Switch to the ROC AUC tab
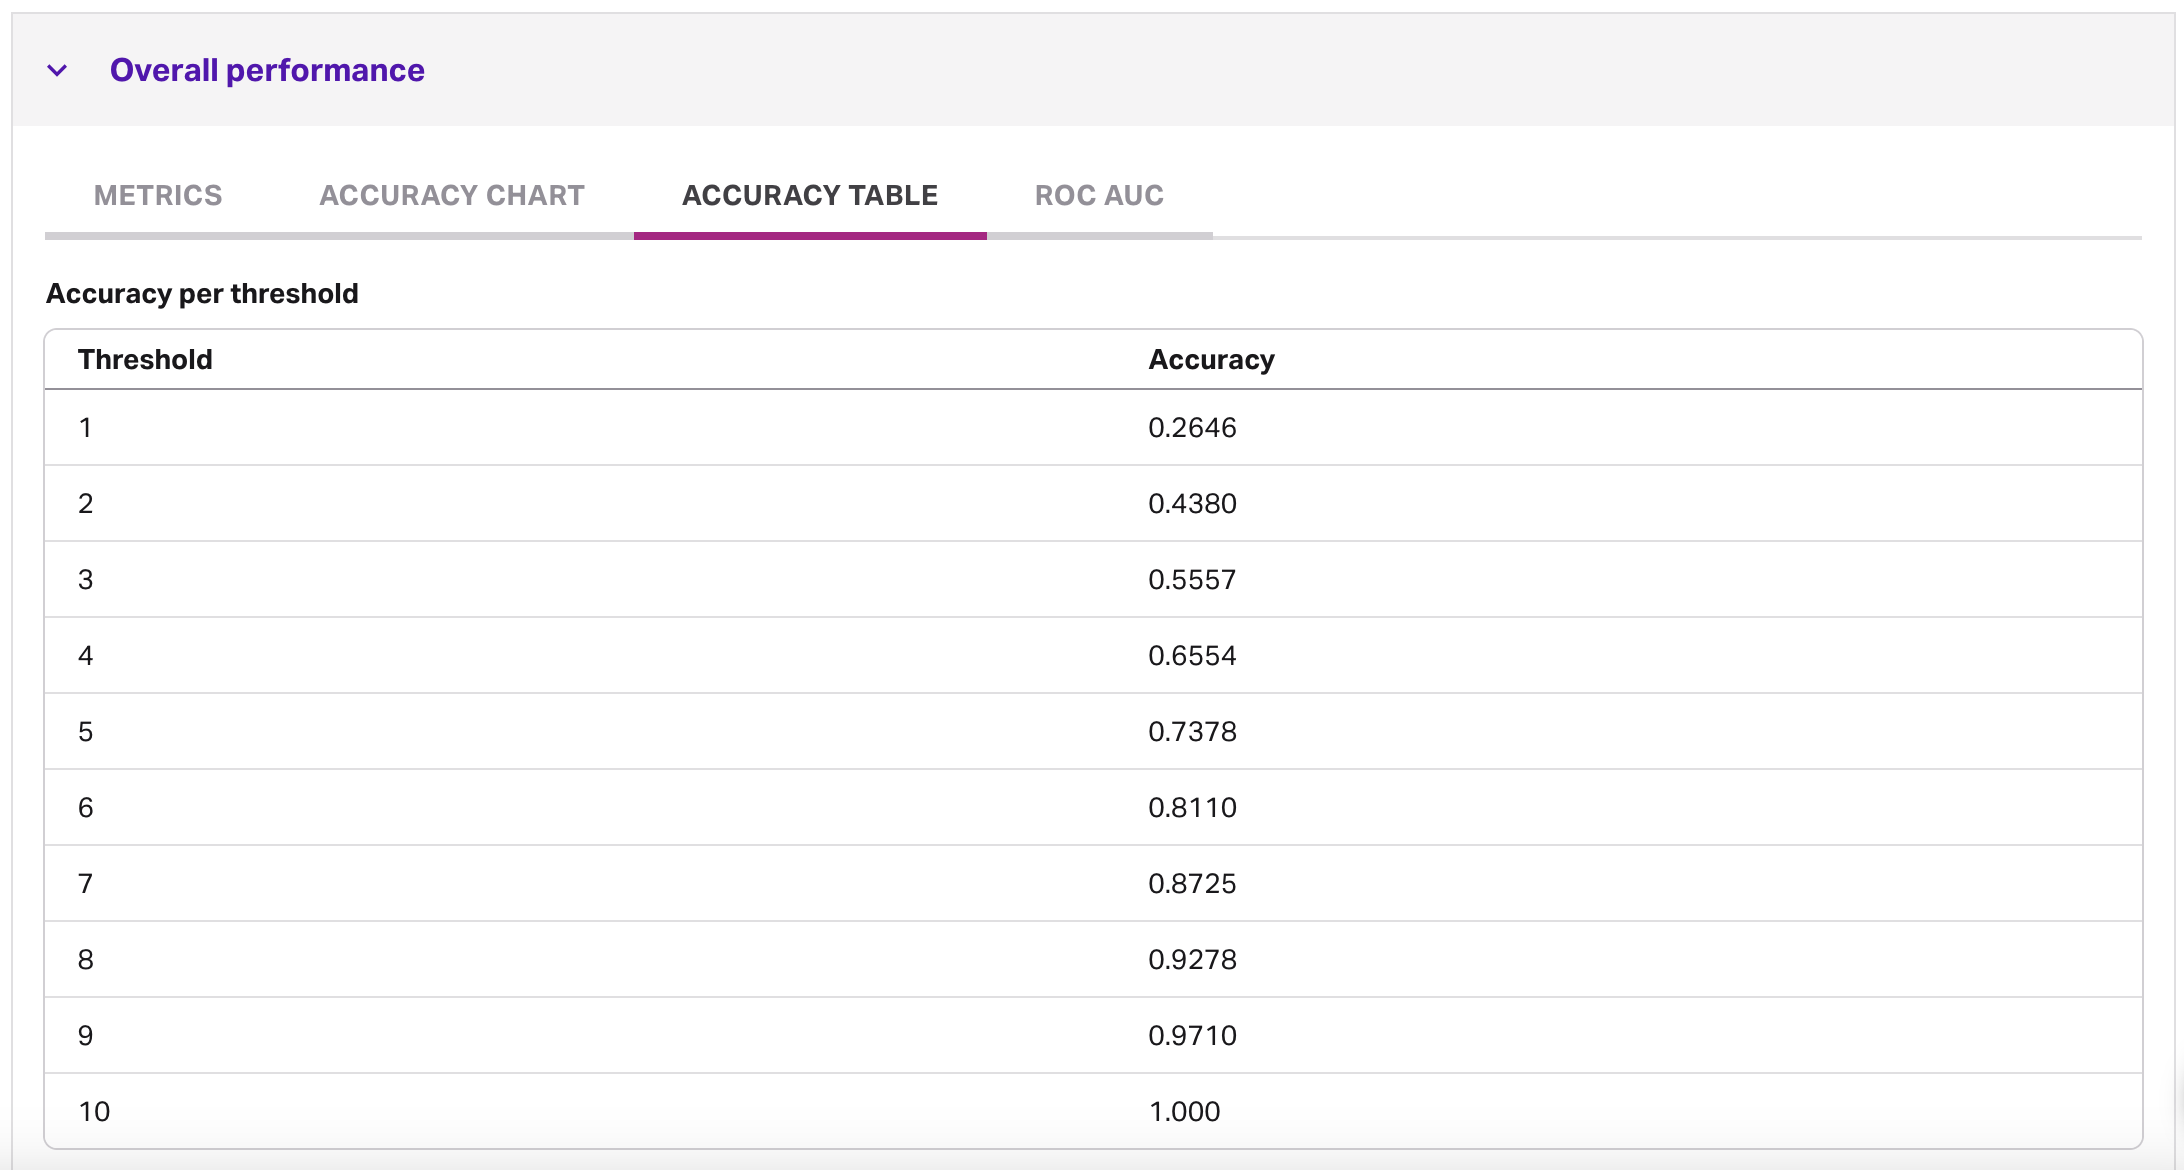 [x=1099, y=195]
